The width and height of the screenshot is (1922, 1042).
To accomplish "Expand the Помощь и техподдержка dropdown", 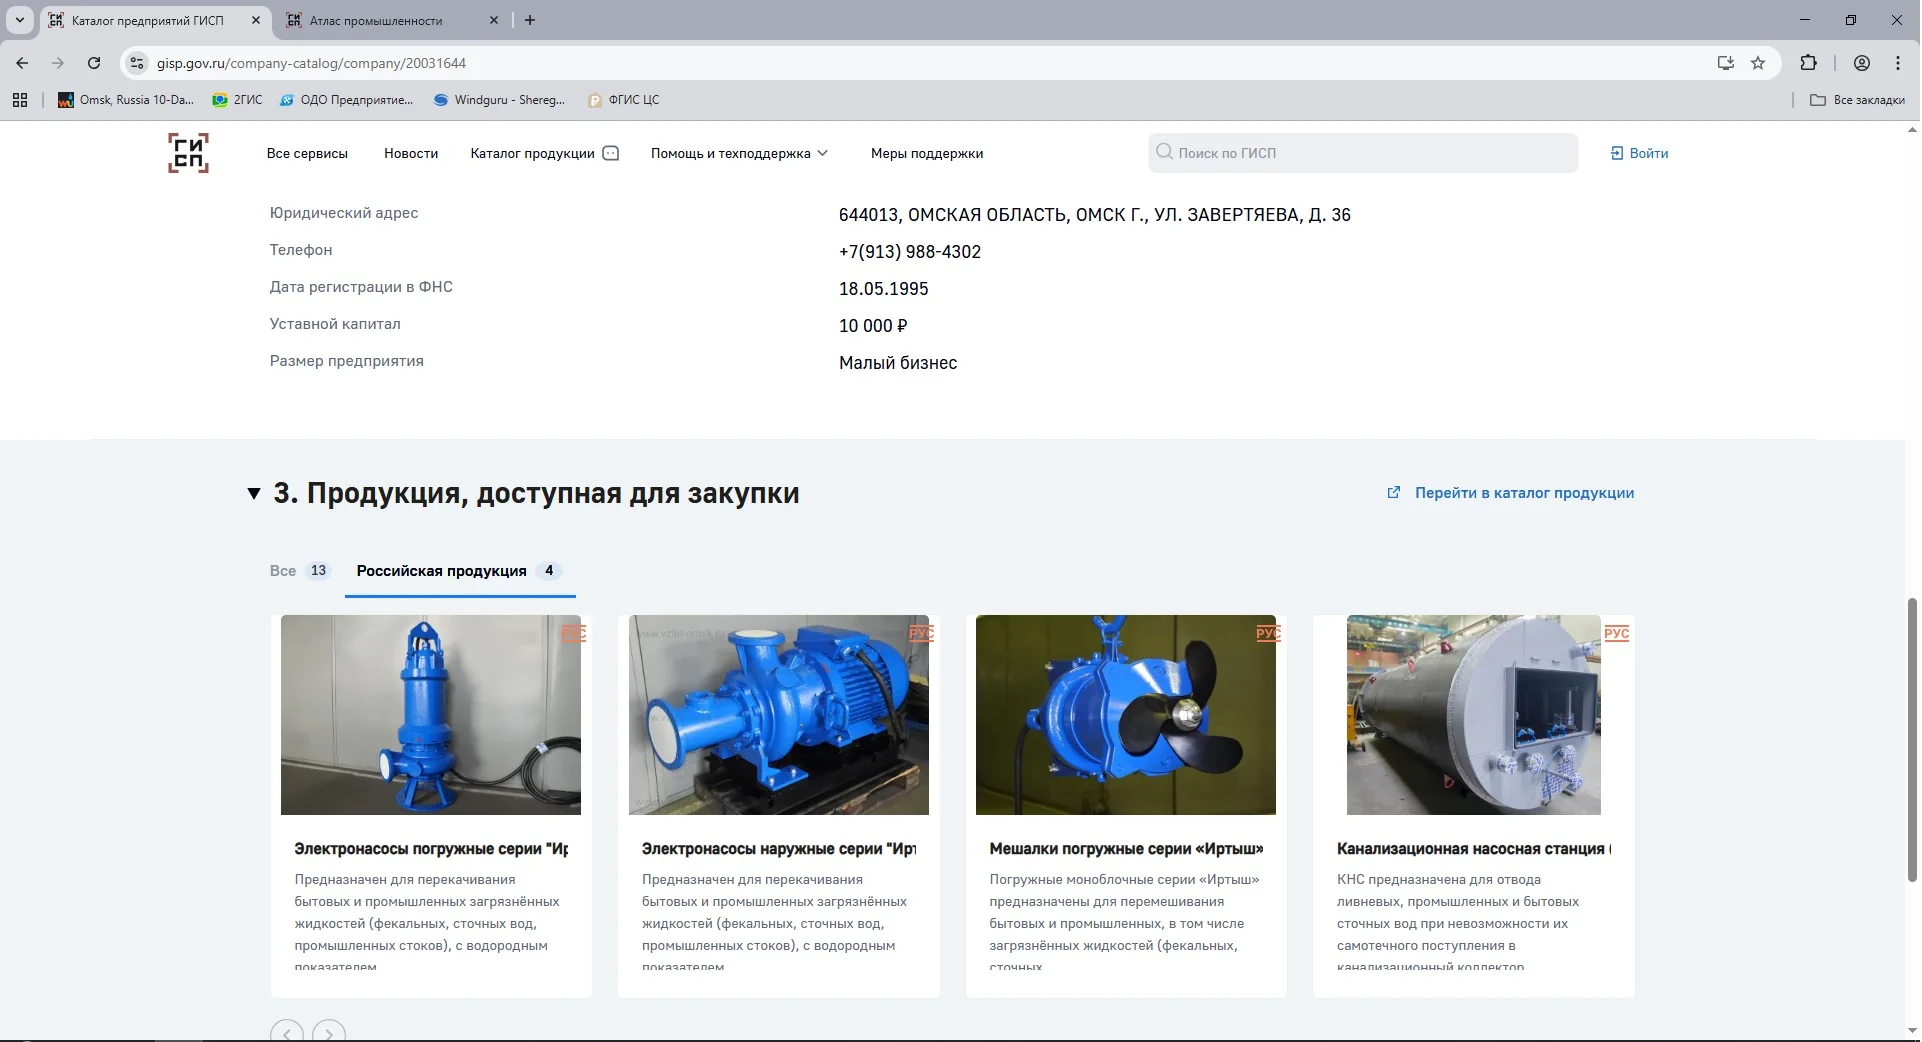I will (x=740, y=153).
